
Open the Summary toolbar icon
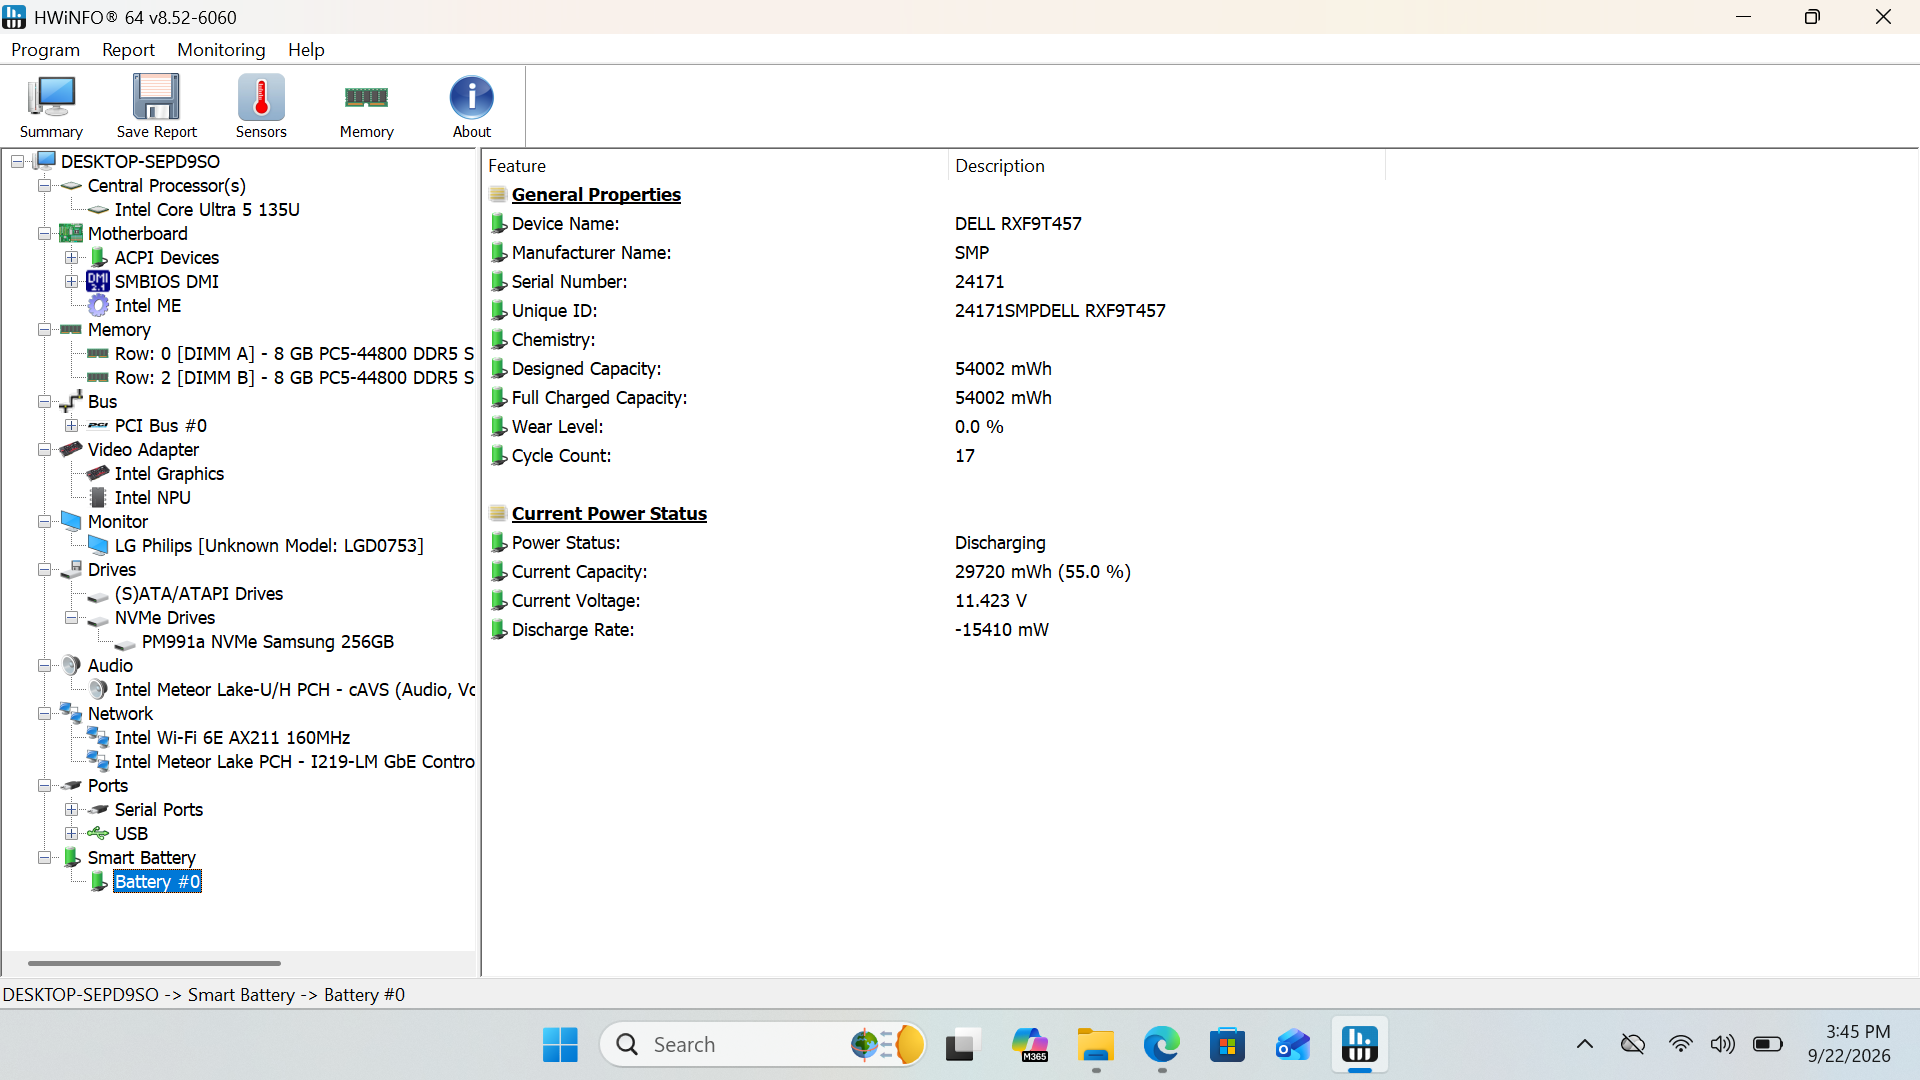[51, 106]
